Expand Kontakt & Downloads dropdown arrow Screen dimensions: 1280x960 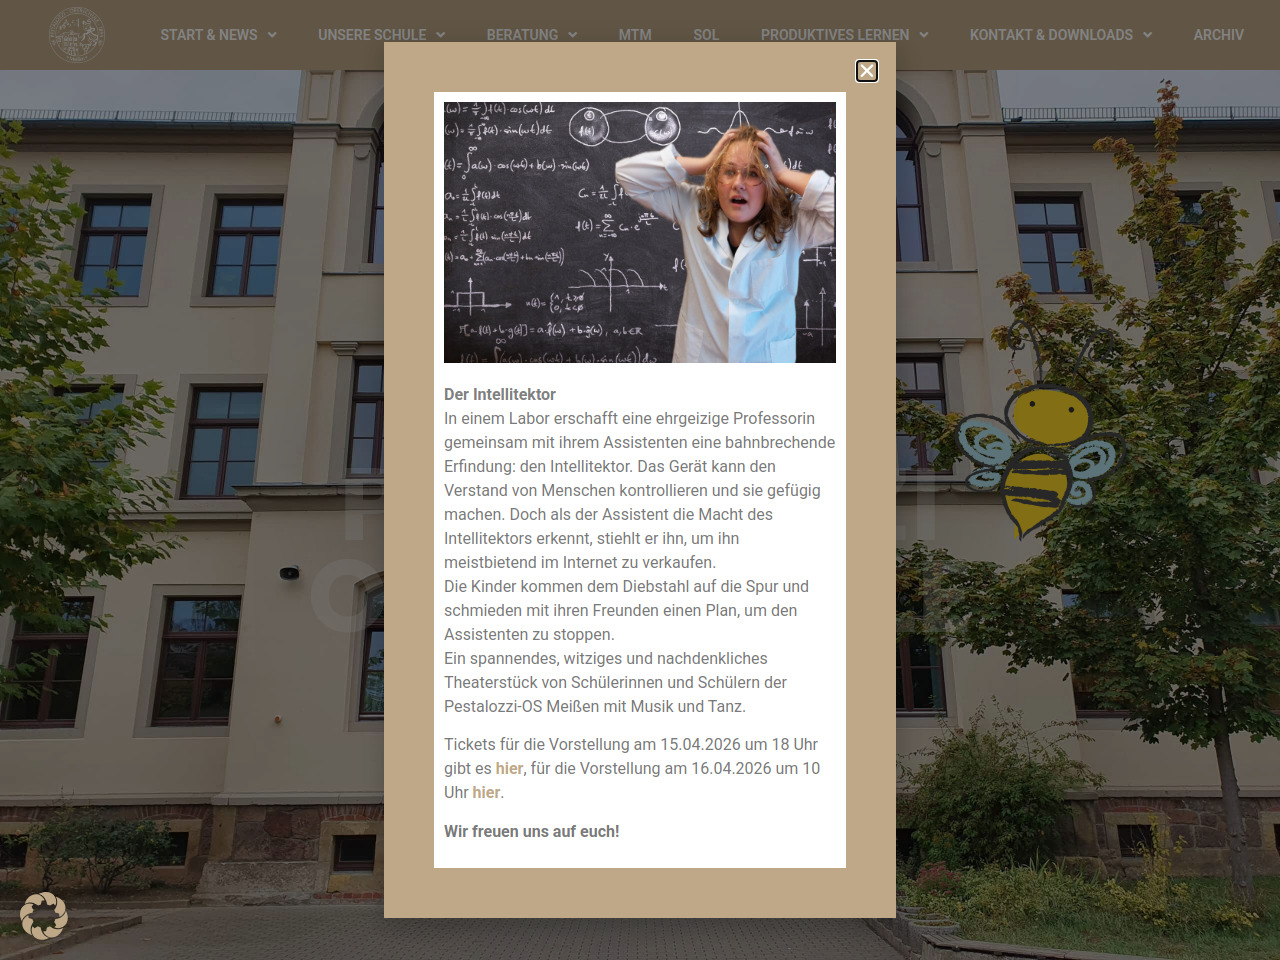tap(1148, 35)
